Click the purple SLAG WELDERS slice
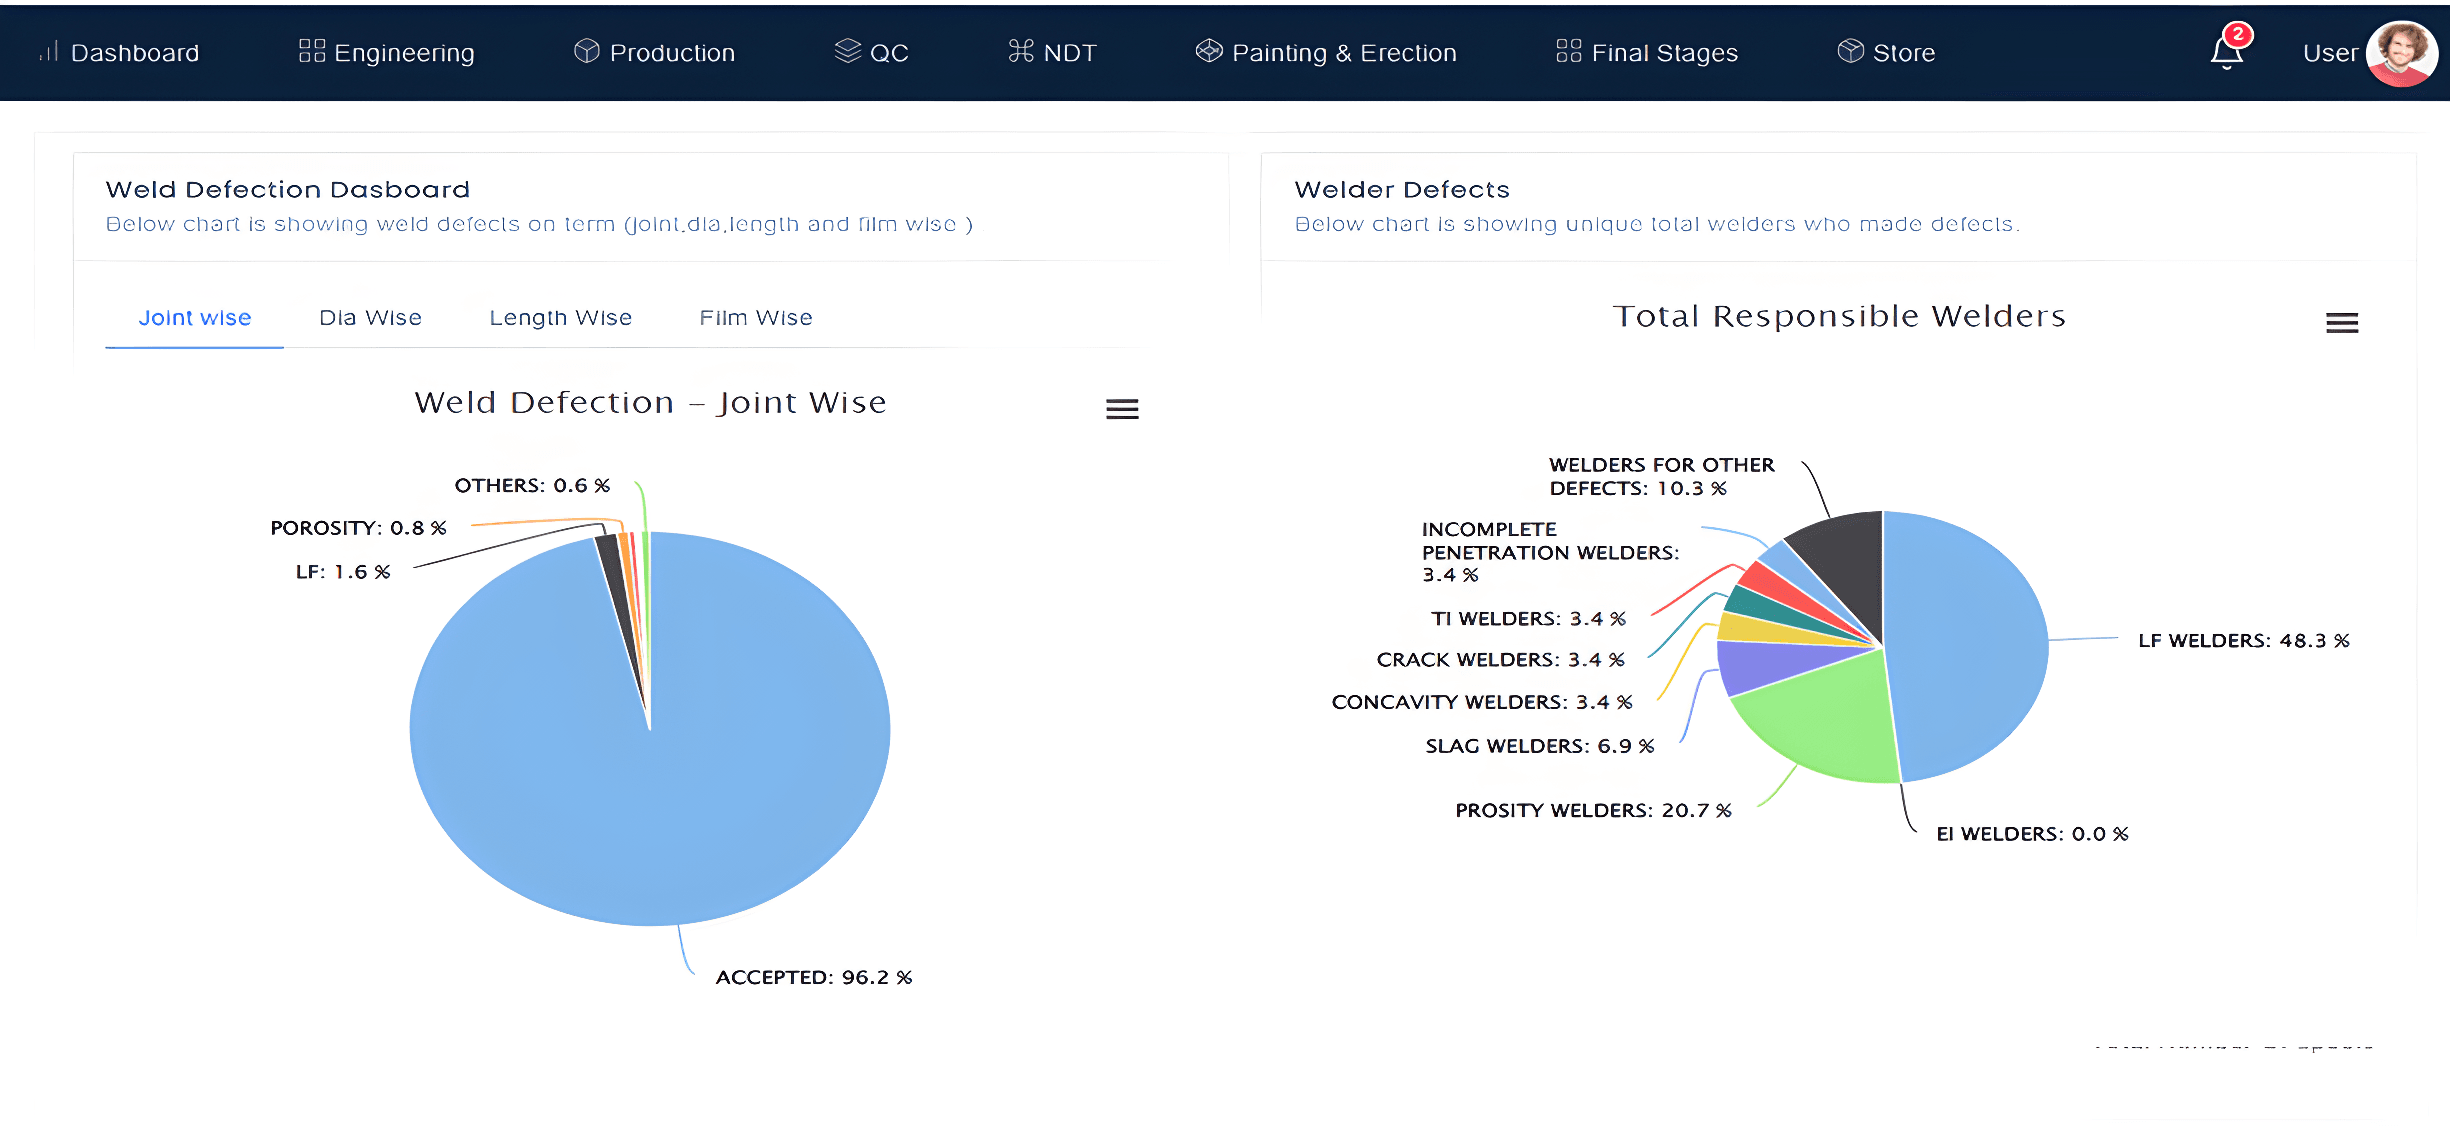 click(x=1760, y=665)
